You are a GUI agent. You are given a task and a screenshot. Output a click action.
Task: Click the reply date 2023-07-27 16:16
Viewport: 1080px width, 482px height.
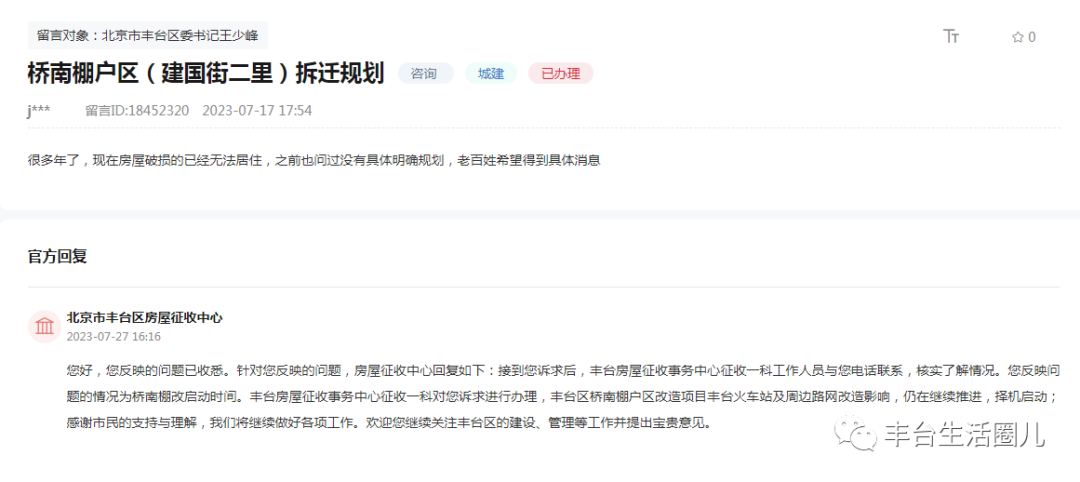(114, 337)
